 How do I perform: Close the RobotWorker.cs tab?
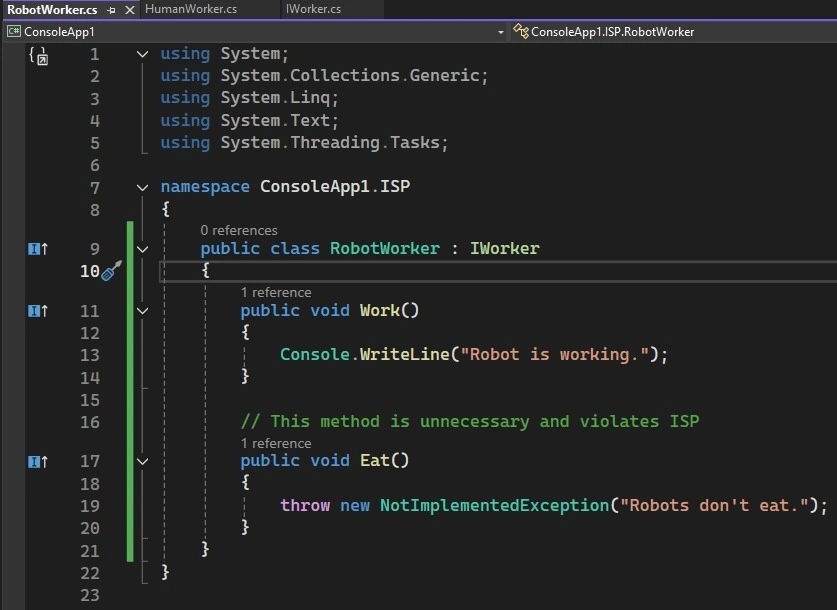130,10
